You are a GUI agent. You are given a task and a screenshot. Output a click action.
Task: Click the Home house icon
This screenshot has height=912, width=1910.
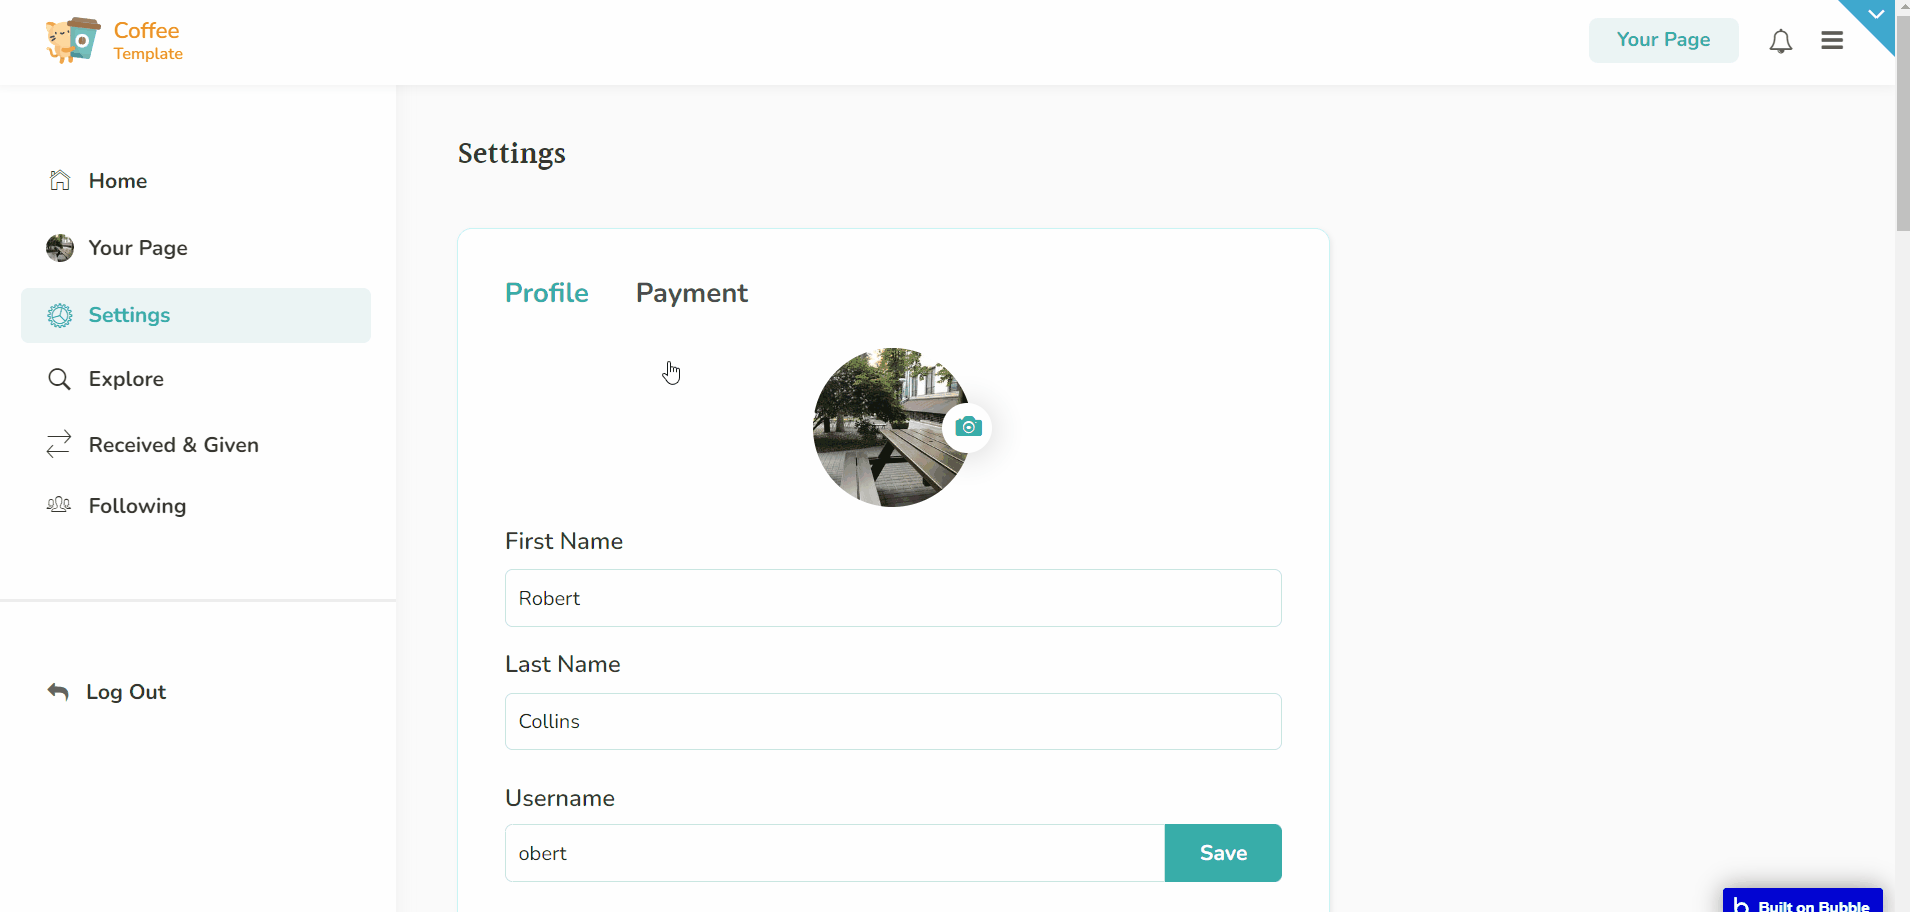click(x=60, y=180)
